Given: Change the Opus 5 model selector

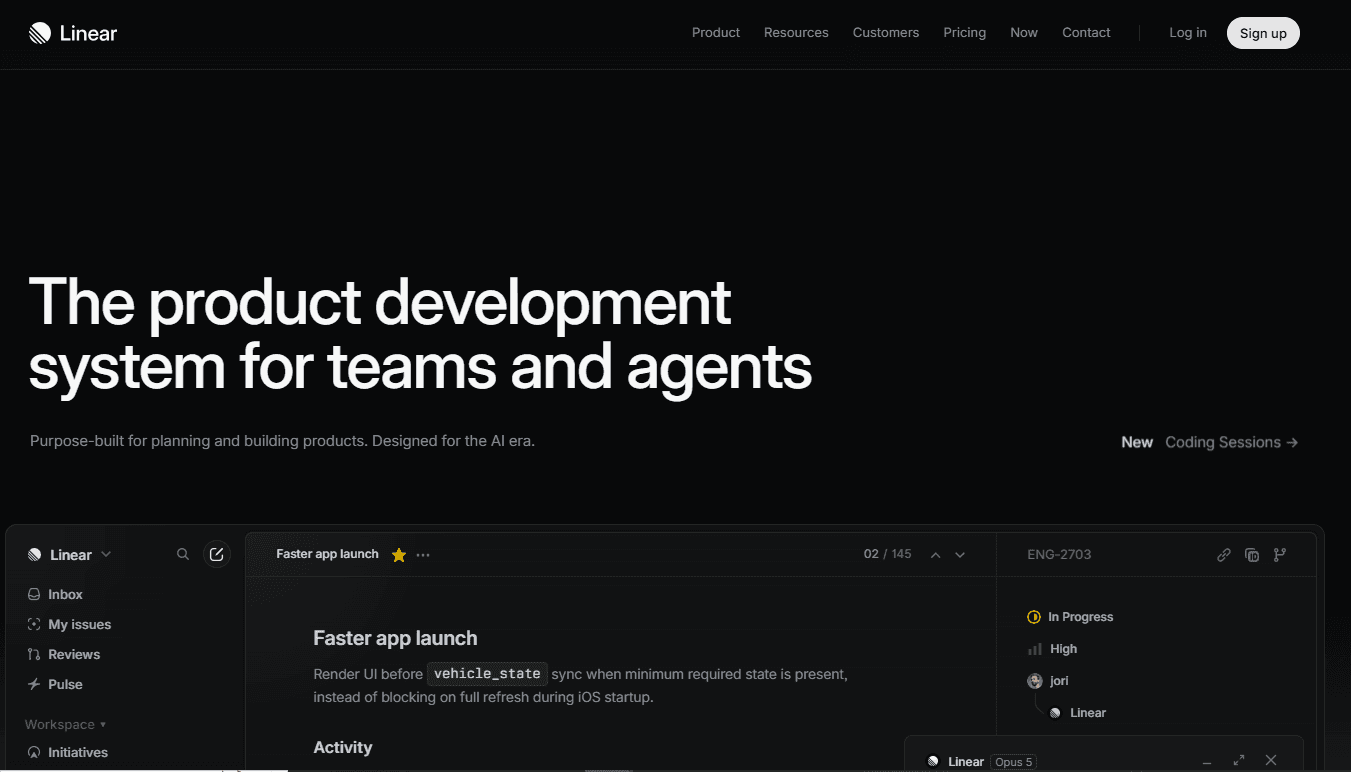Looking at the screenshot, I should [1013, 762].
